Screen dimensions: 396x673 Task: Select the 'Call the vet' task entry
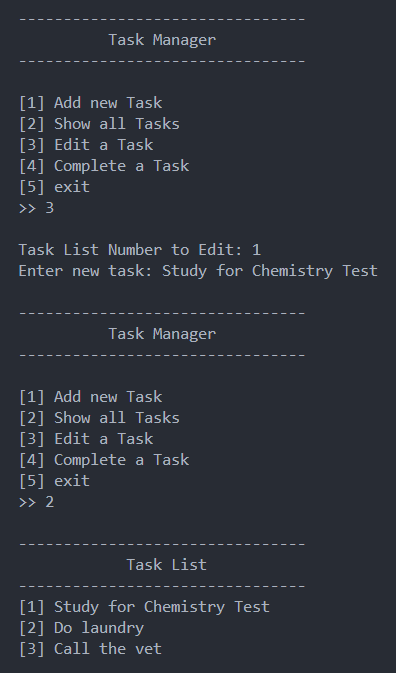pyautogui.click(x=90, y=649)
